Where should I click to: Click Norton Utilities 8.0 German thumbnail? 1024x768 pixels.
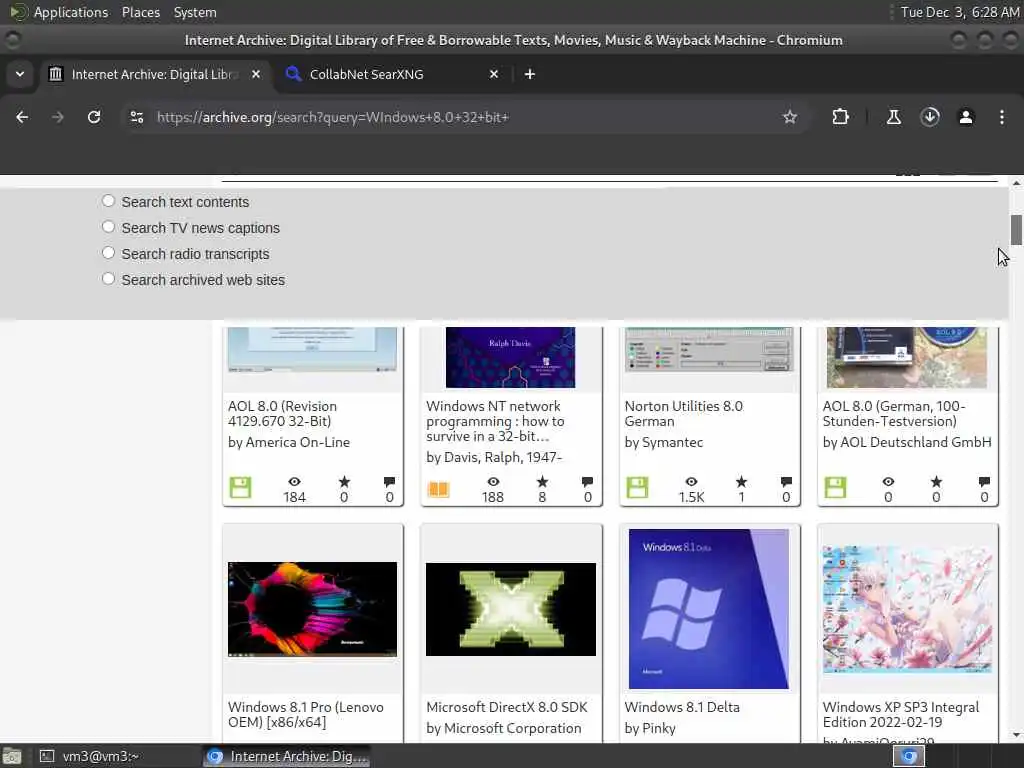pos(709,349)
